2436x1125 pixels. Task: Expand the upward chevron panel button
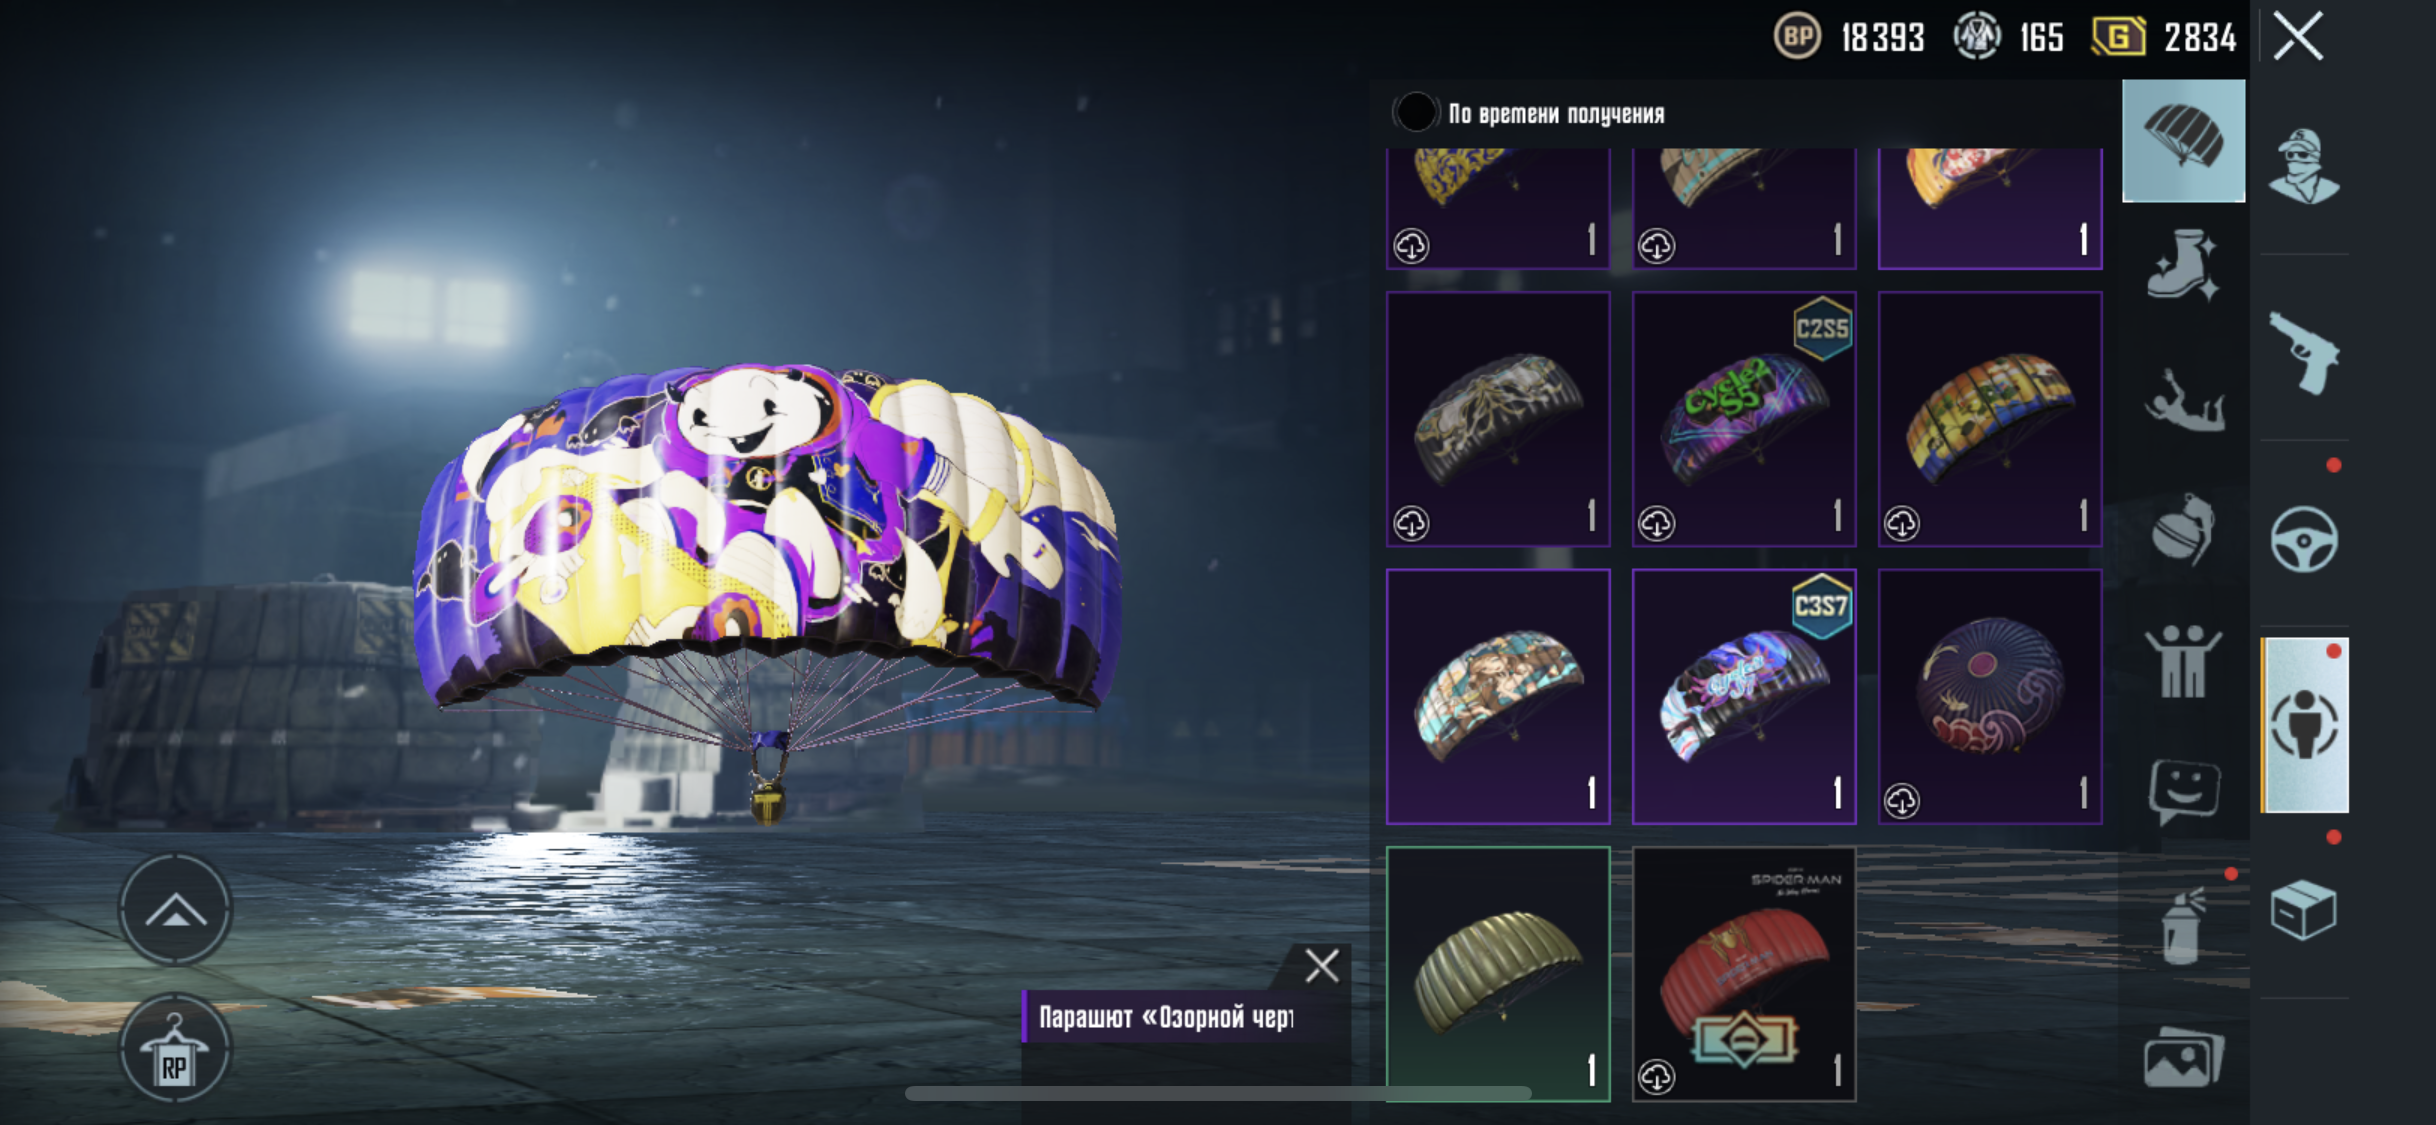tap(175, 909)
